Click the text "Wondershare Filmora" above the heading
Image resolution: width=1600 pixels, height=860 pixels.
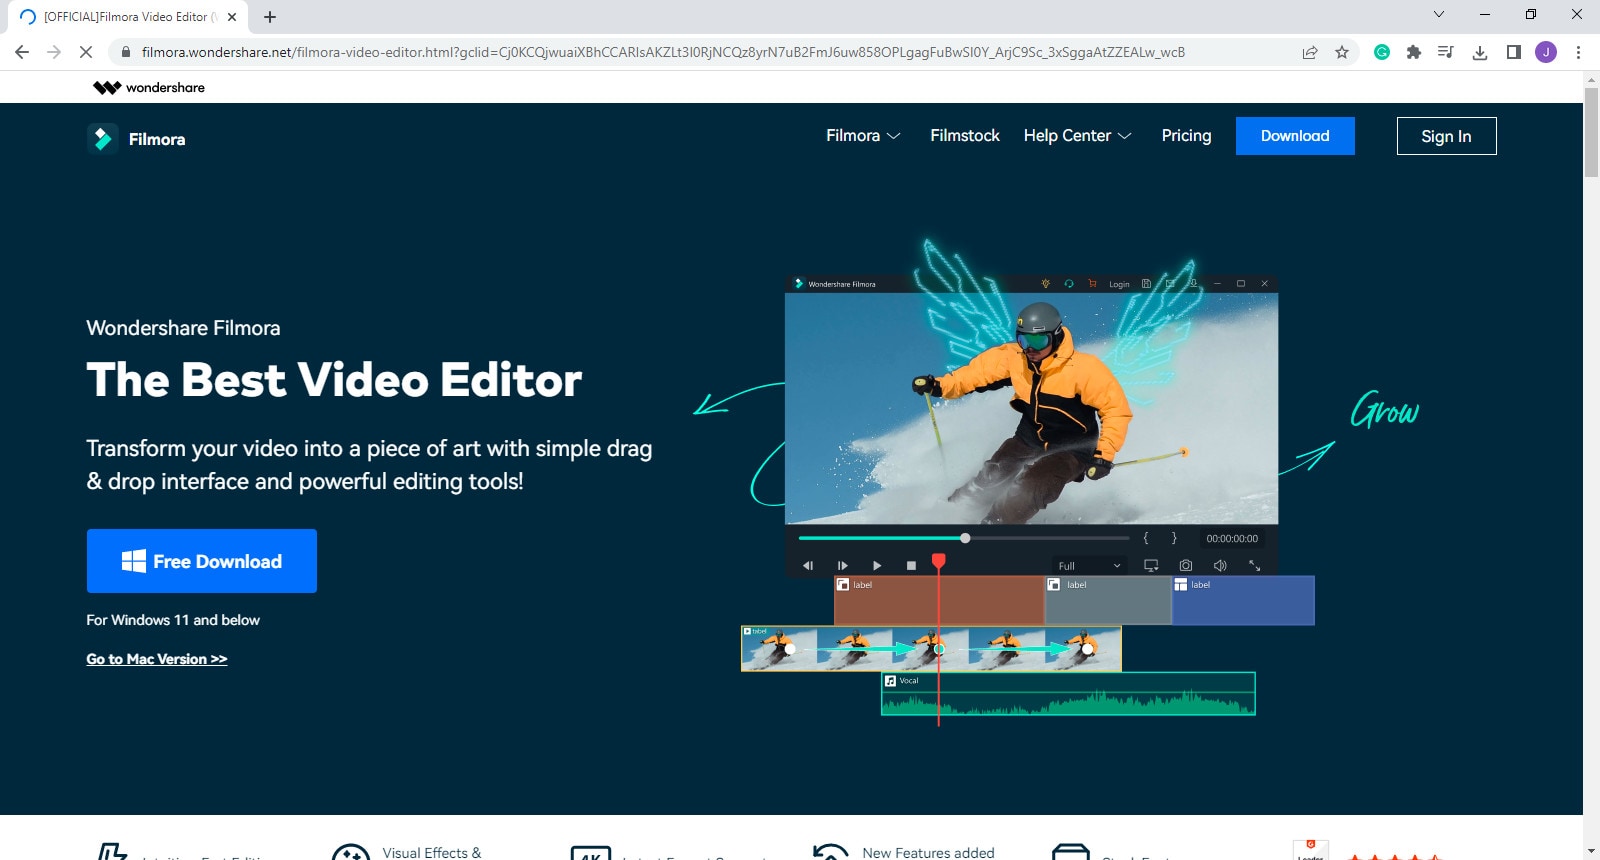tap(183, 328)
